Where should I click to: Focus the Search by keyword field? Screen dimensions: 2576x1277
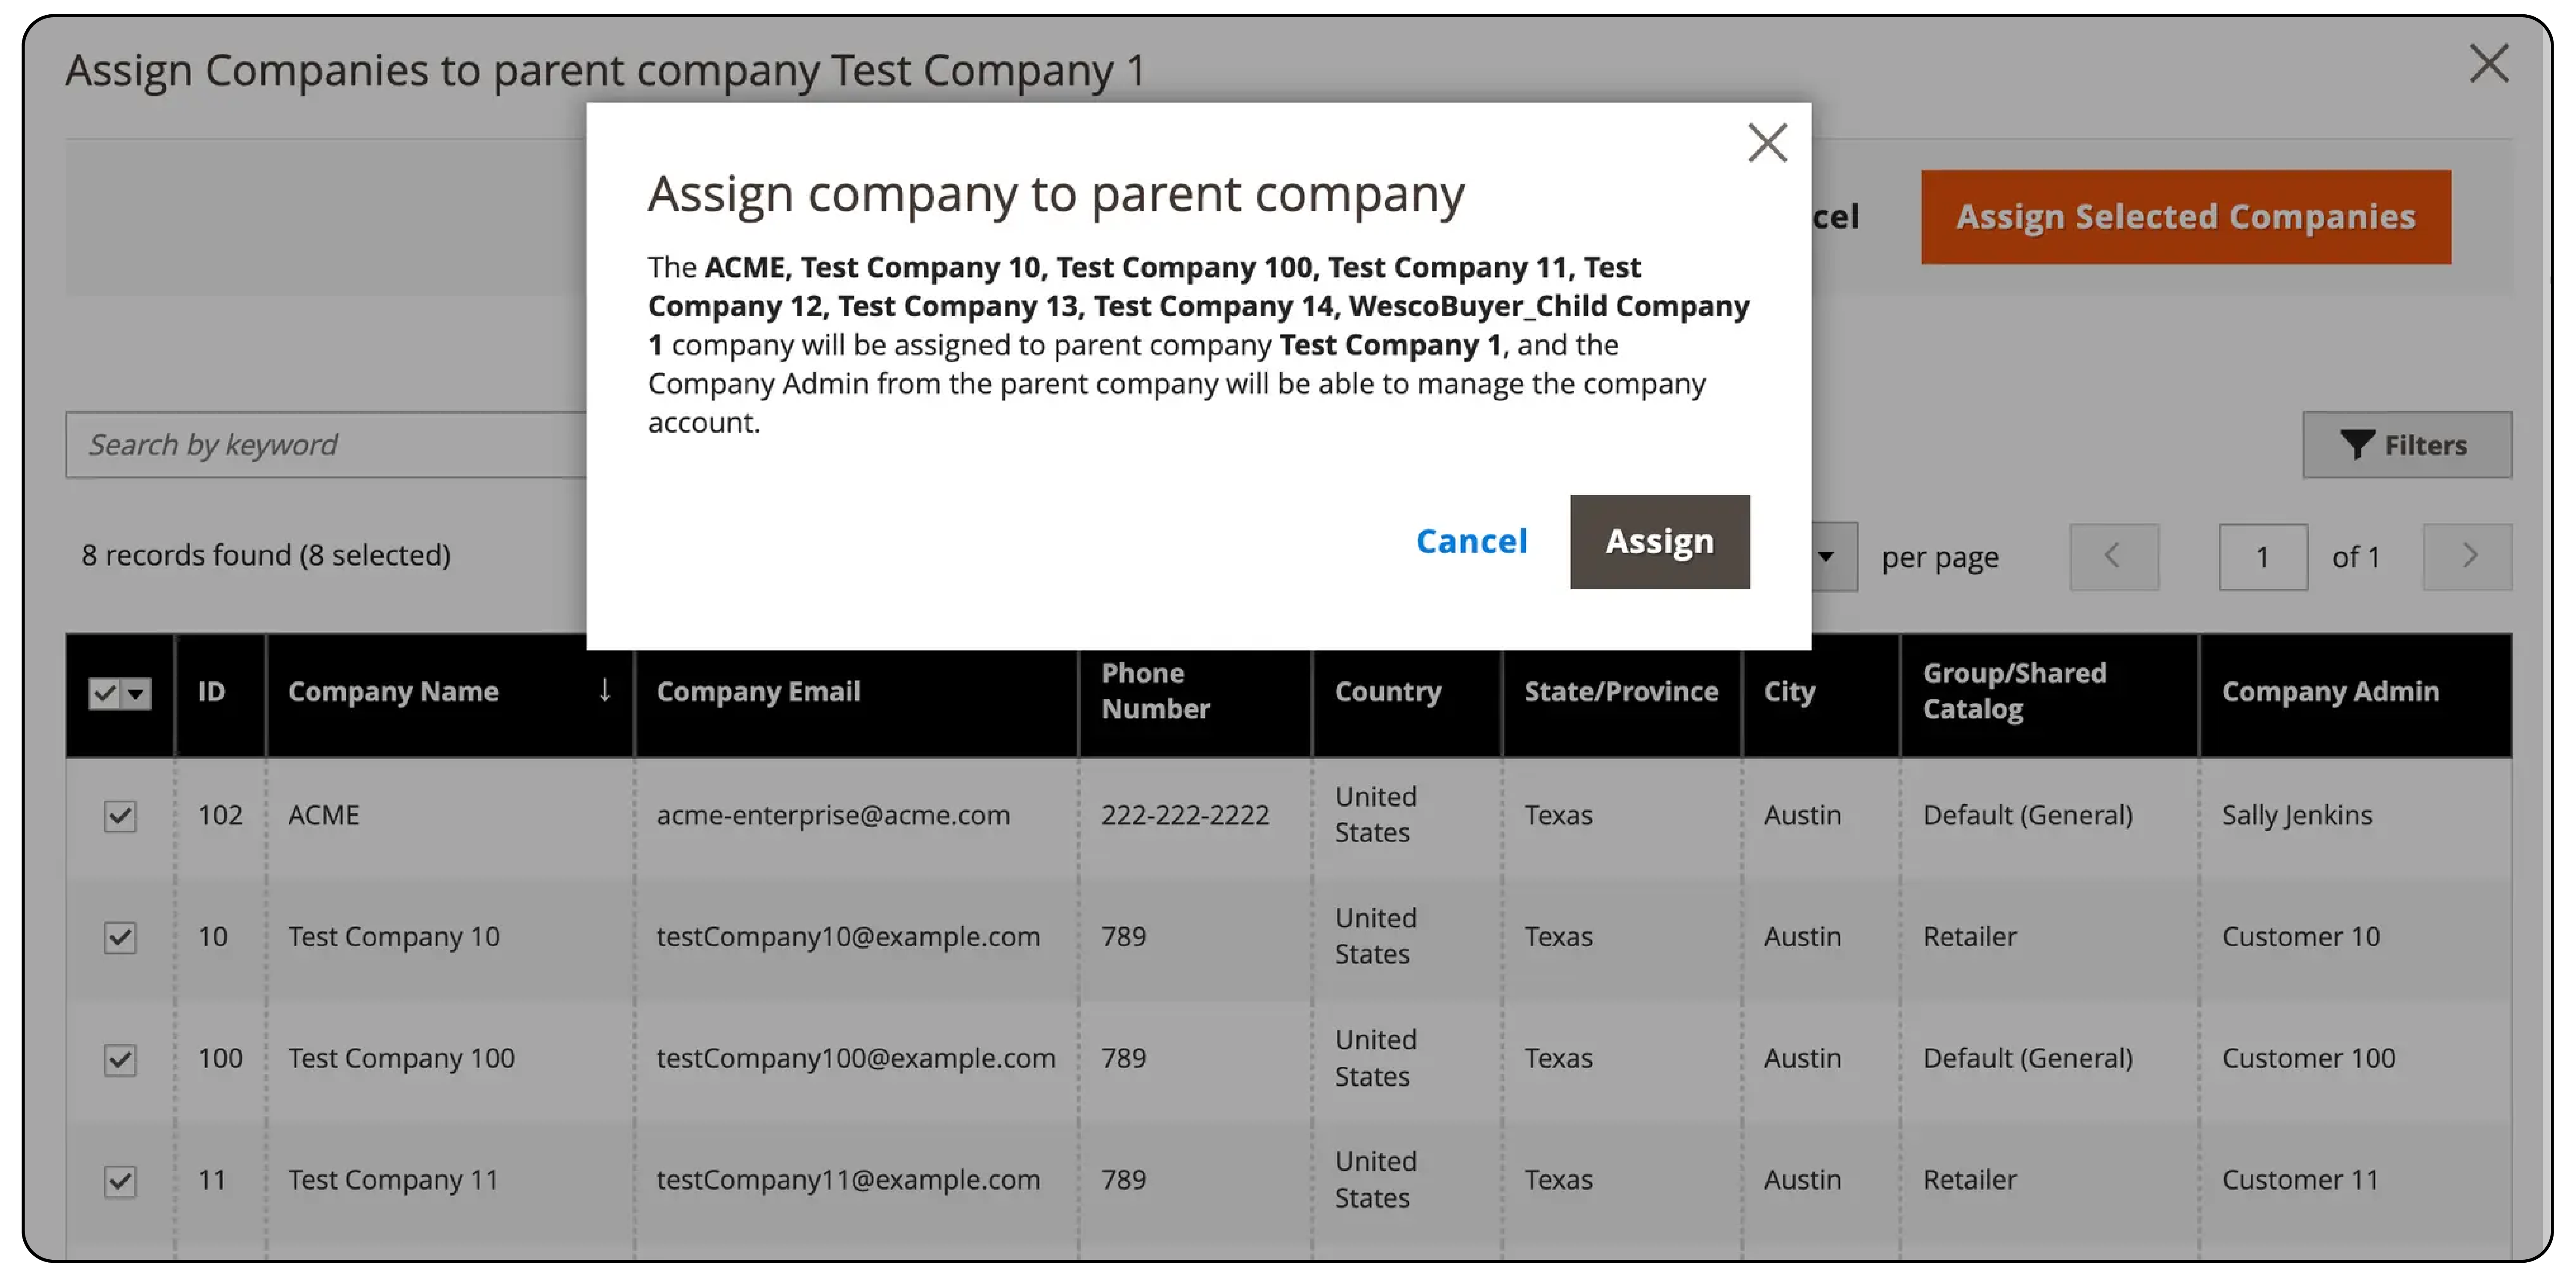pyautogui.click(x=326, y=445)
